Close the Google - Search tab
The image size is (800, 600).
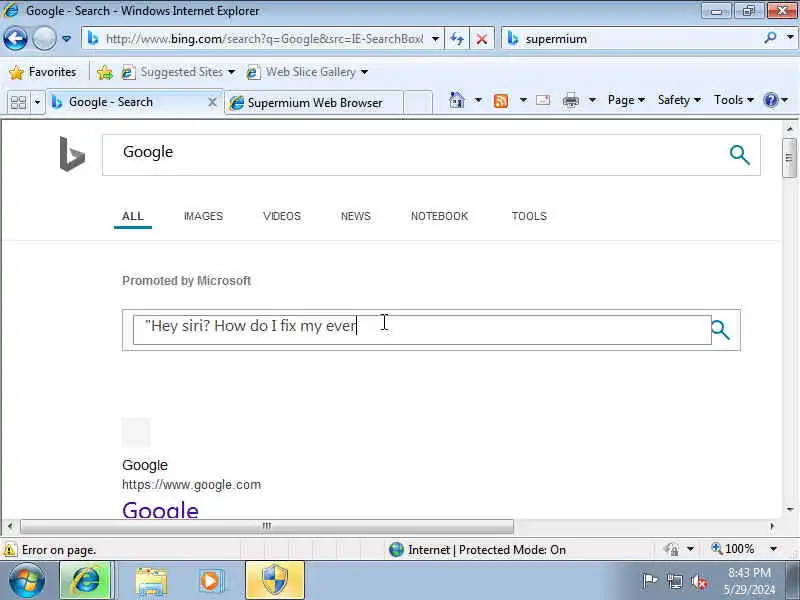pos(212,103)
